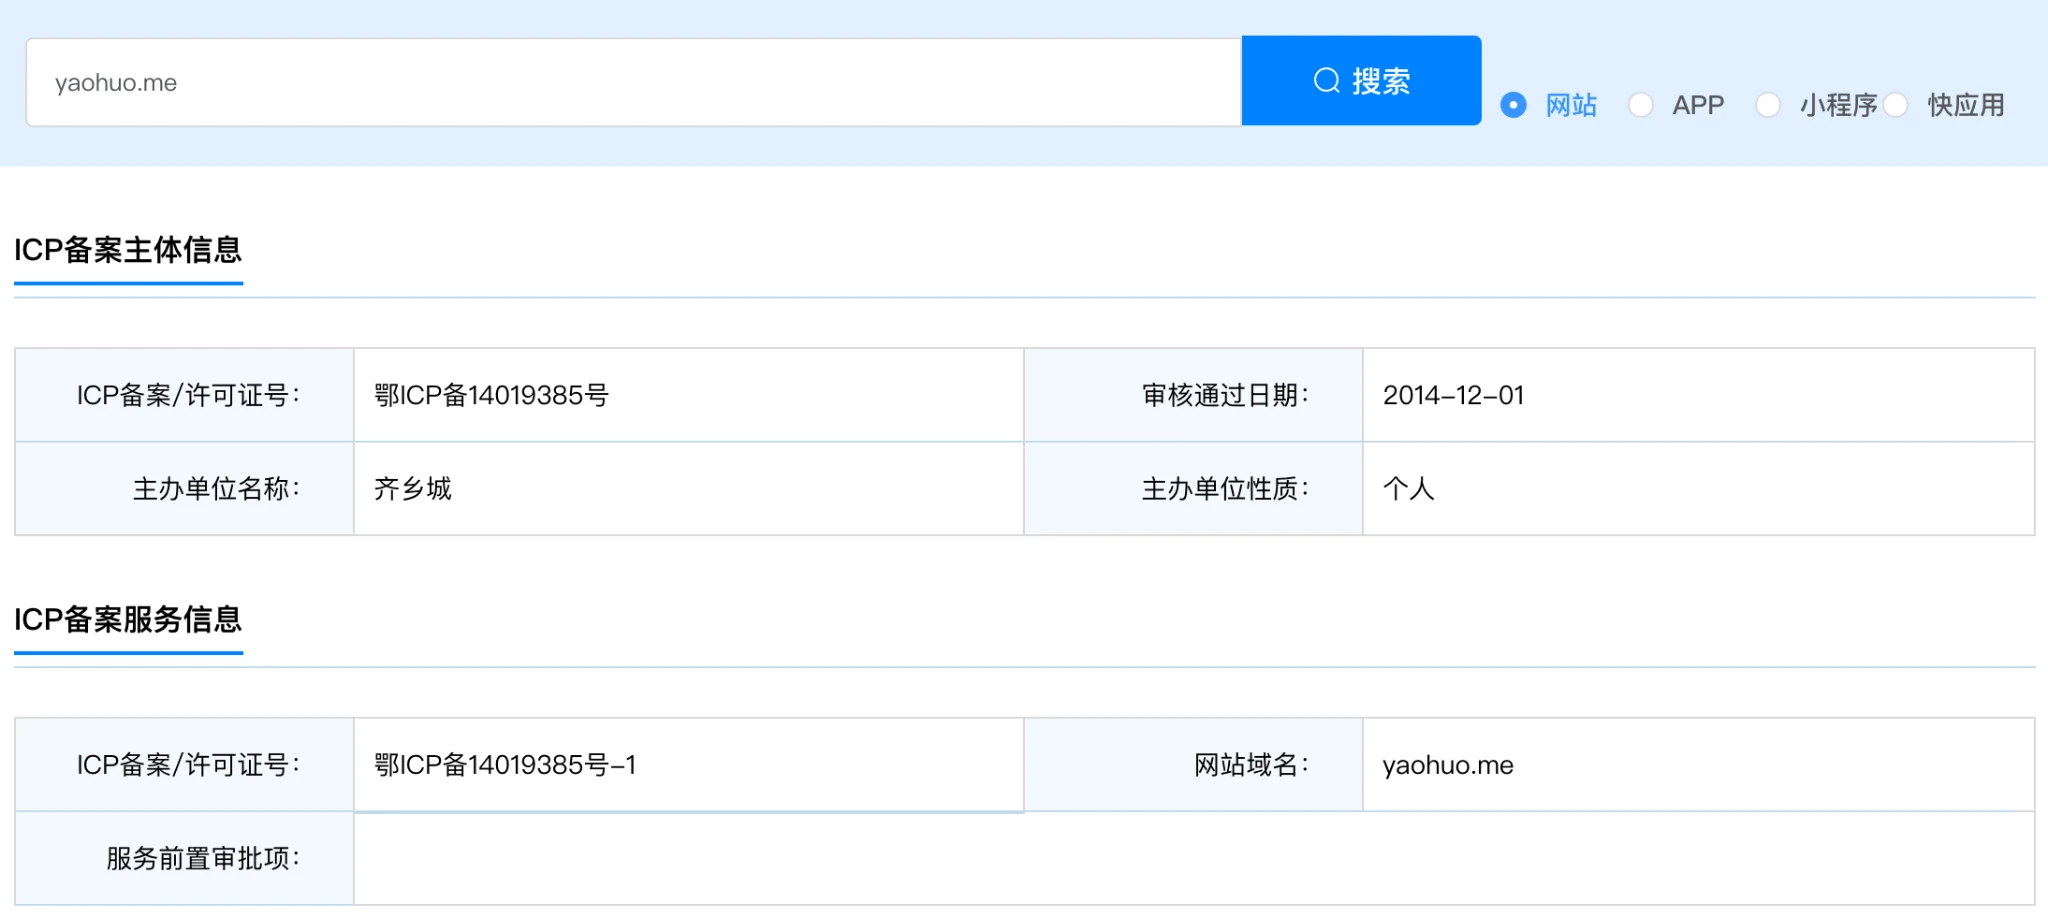Viewport: 2048px width, 917px height.
Task: Click the ICP备案主体信息 section heading
Action: 128,250
